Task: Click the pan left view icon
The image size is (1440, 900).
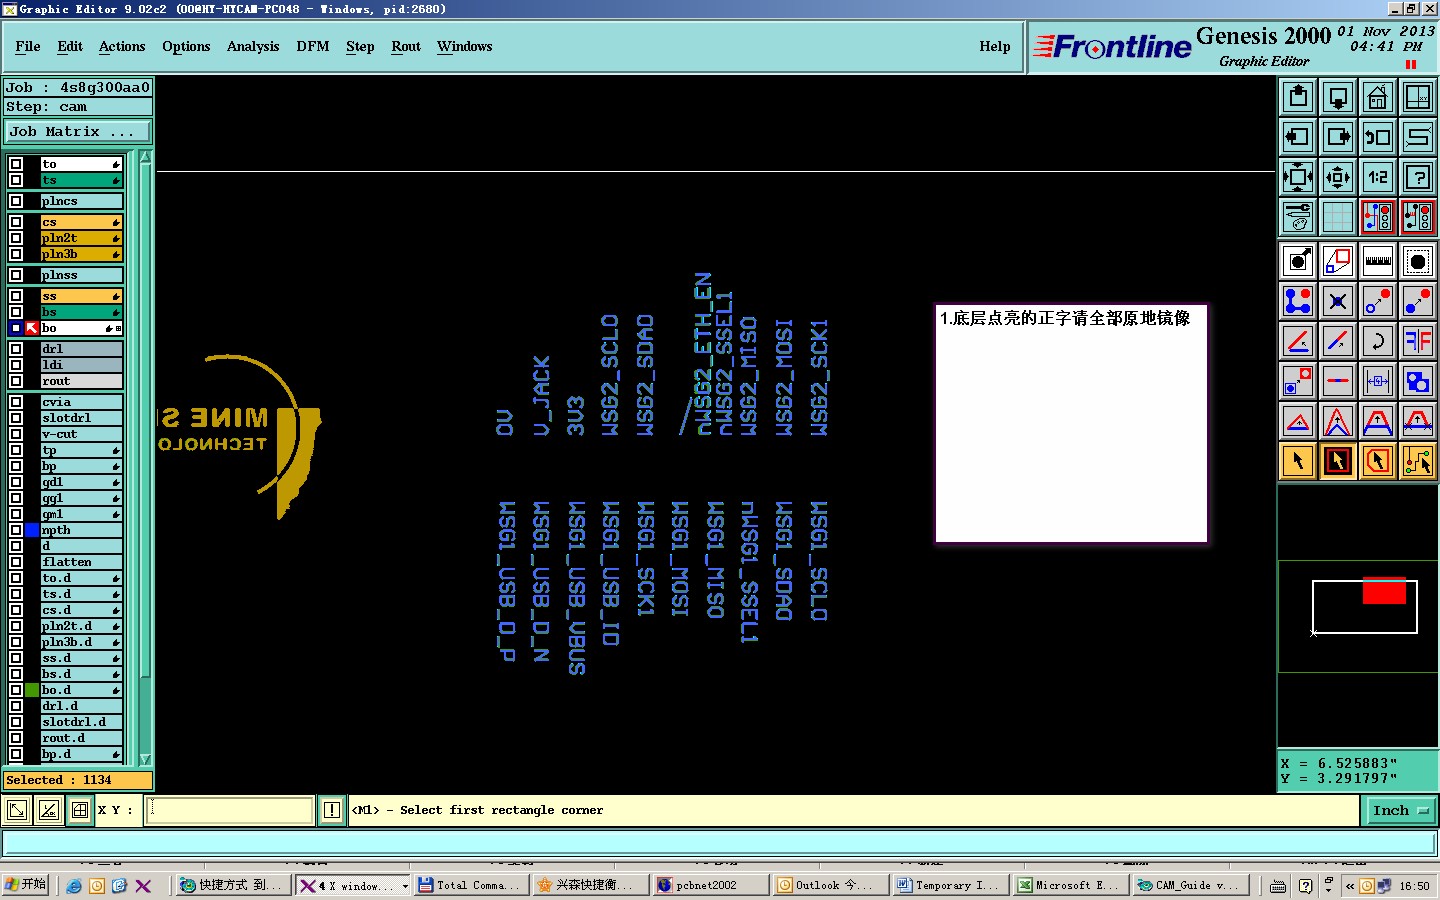Action: (1298, 137)
